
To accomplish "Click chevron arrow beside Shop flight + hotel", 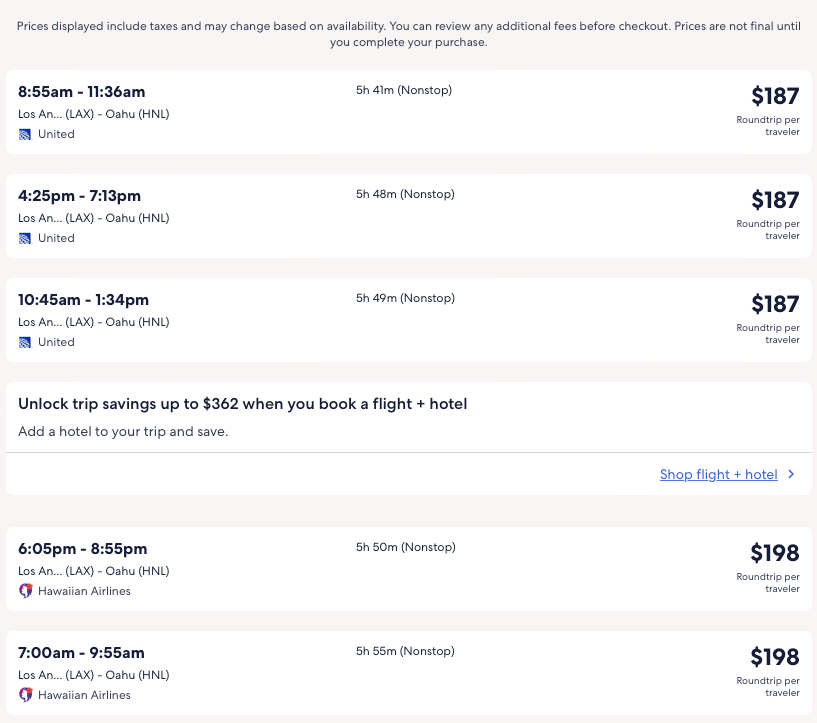I will tap(791, 475).
